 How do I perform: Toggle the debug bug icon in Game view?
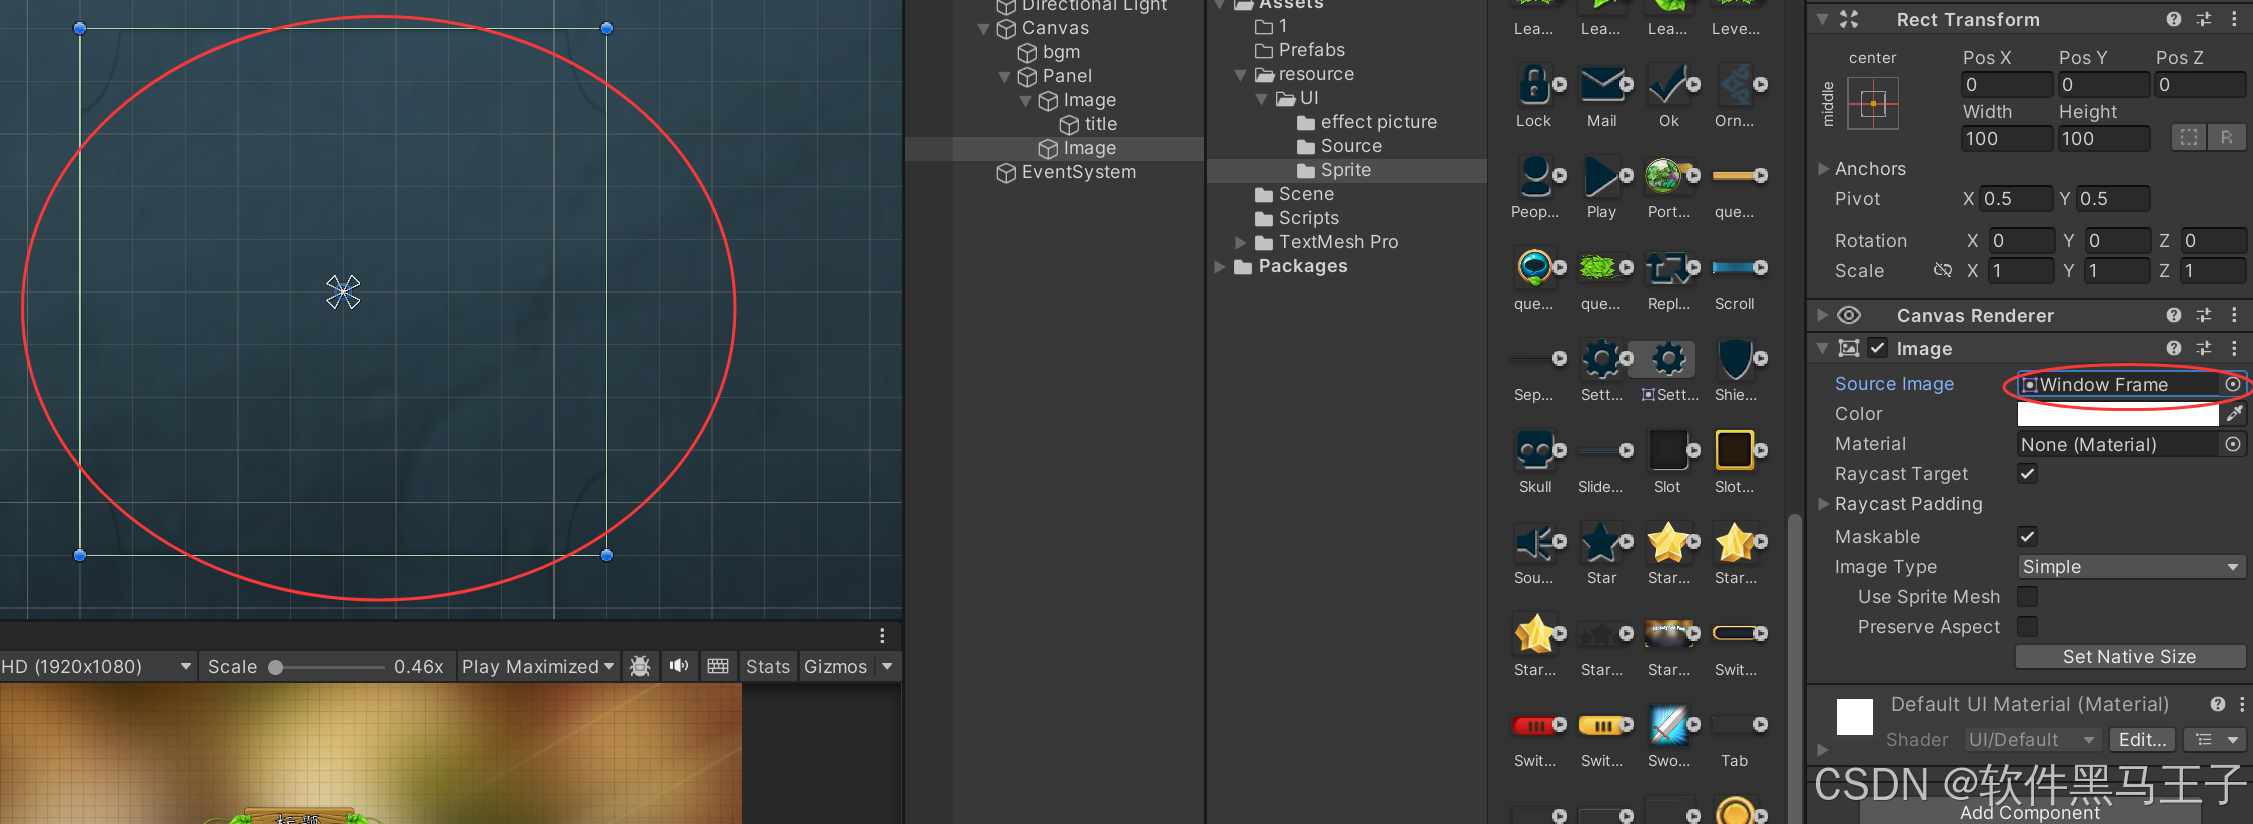641,666
